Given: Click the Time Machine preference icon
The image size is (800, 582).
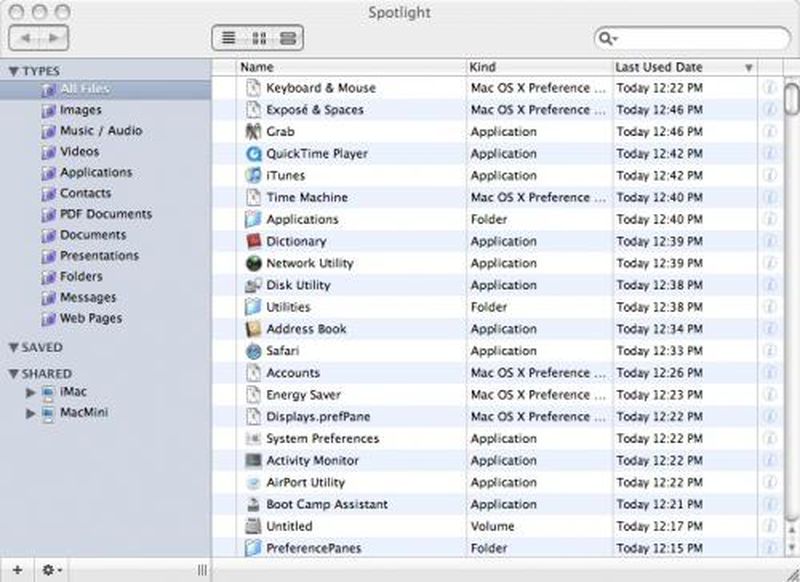Looking at the screenshot, I should pyautogui.click(x=253, y=197).
